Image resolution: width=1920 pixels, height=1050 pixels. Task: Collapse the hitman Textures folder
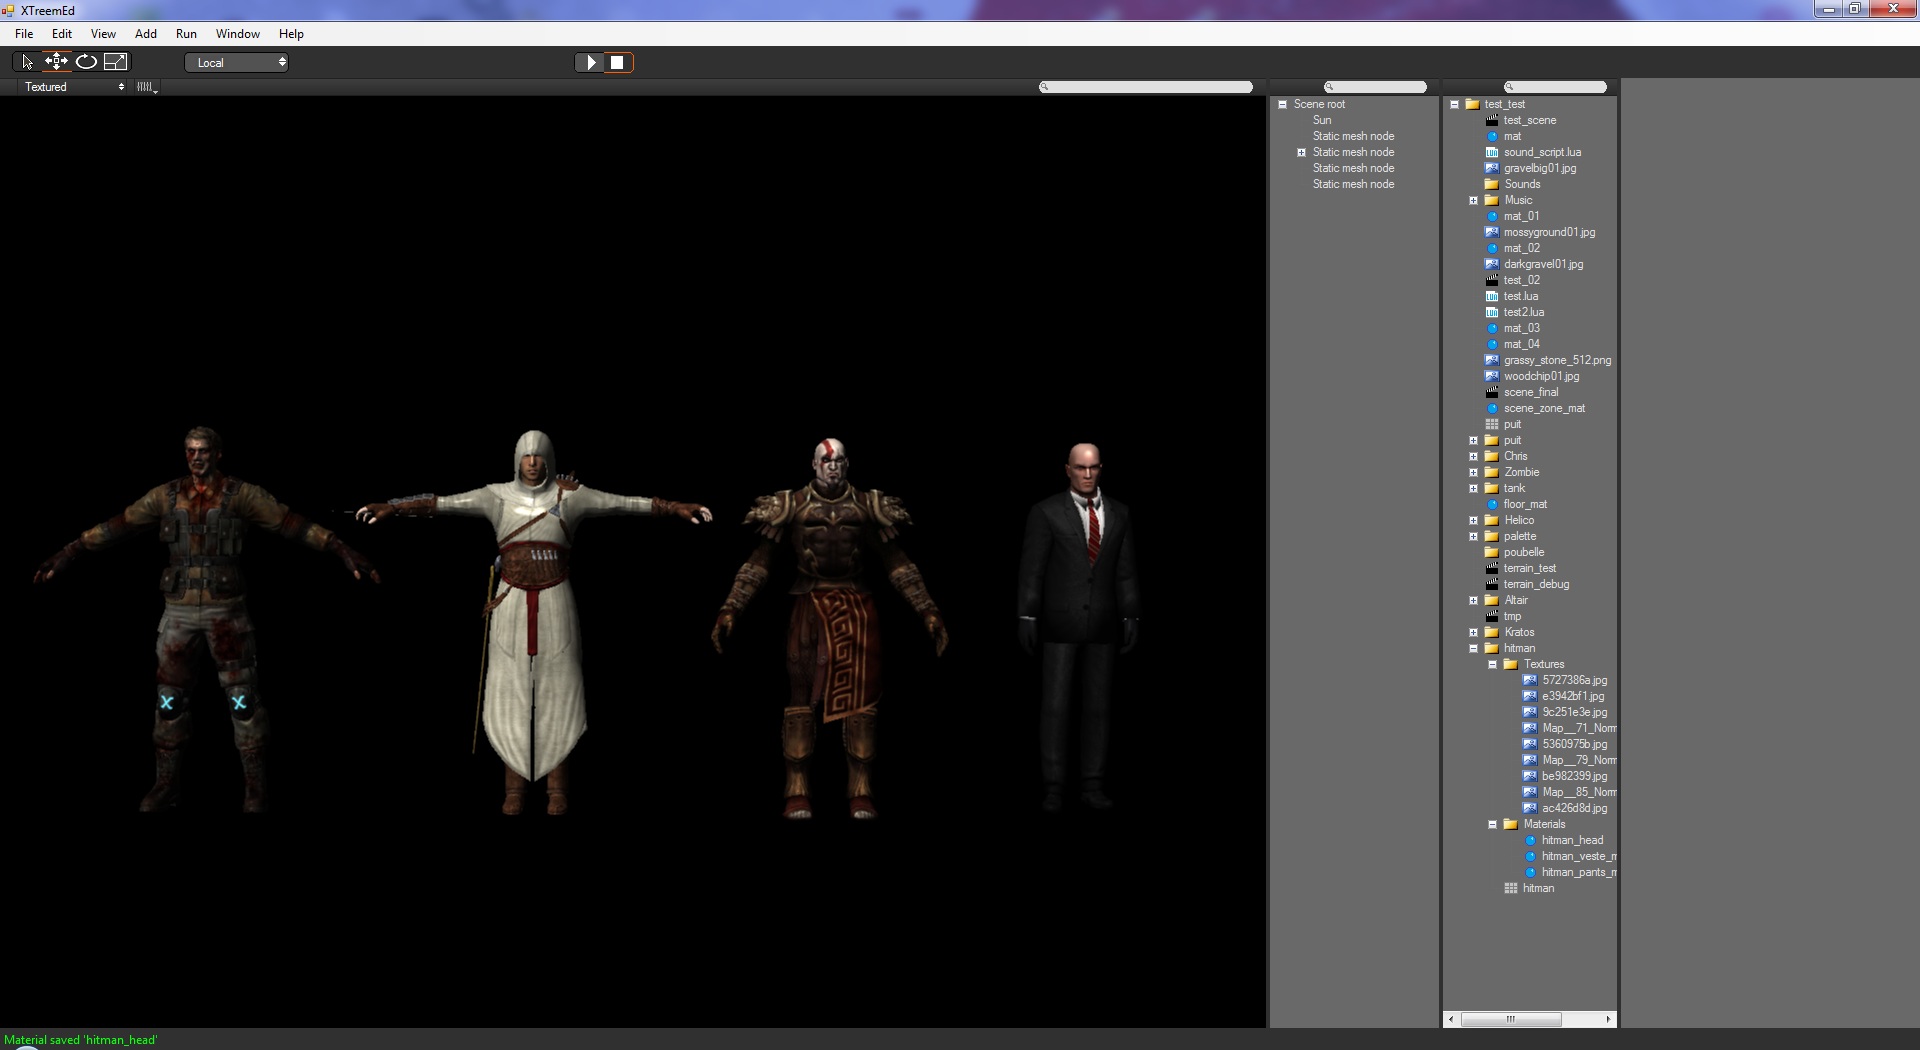1492,664
